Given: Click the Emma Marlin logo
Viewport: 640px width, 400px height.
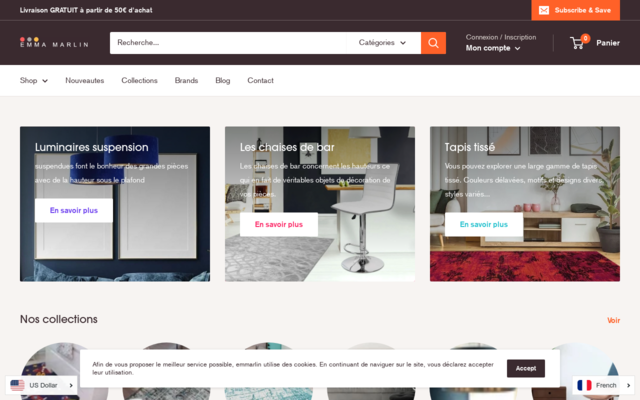Looking at the screenshot, I should pos(54,42).
